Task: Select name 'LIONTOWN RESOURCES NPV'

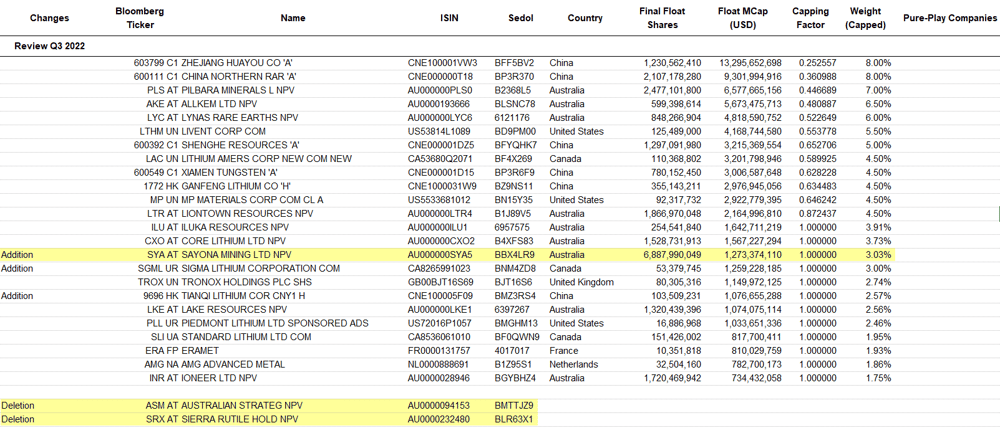Action: point(245,213)
